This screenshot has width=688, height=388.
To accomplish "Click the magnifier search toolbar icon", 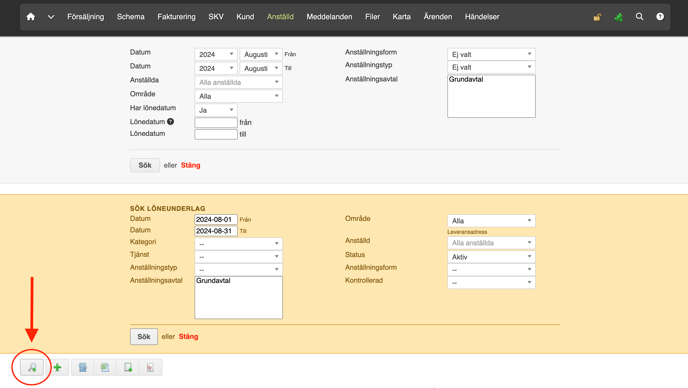I will (x=32, y=367).
